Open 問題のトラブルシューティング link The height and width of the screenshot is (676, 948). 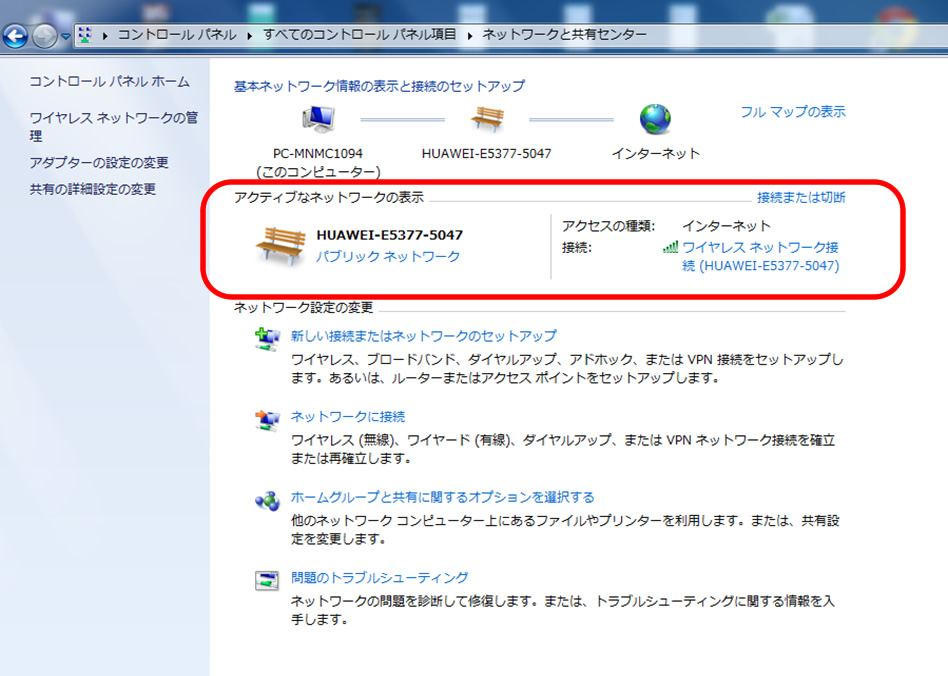click(x=380, y=577)
